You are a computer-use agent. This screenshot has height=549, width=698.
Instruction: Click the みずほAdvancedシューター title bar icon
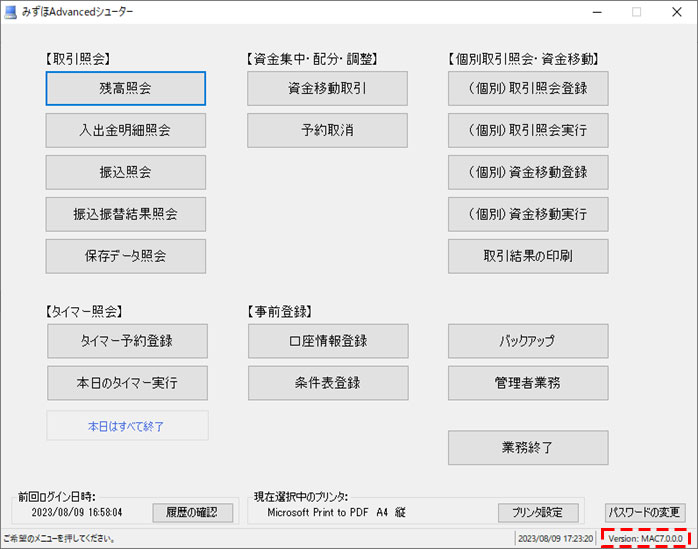[x=10, y=12]
